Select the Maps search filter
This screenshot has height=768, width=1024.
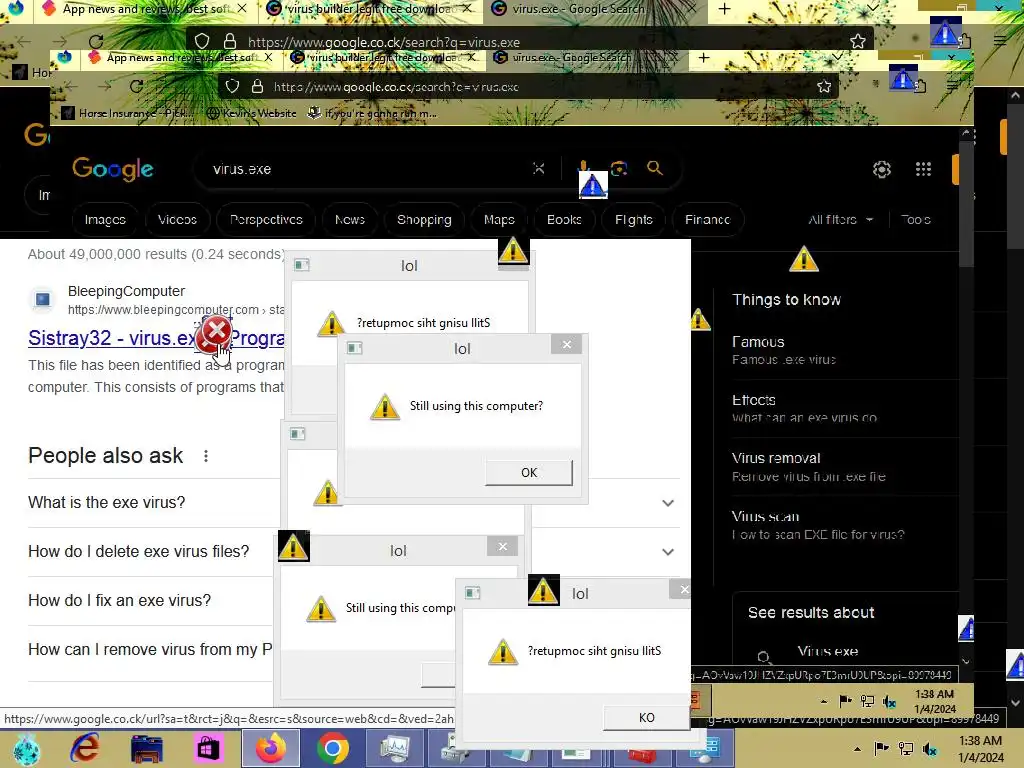click(499, 220)
